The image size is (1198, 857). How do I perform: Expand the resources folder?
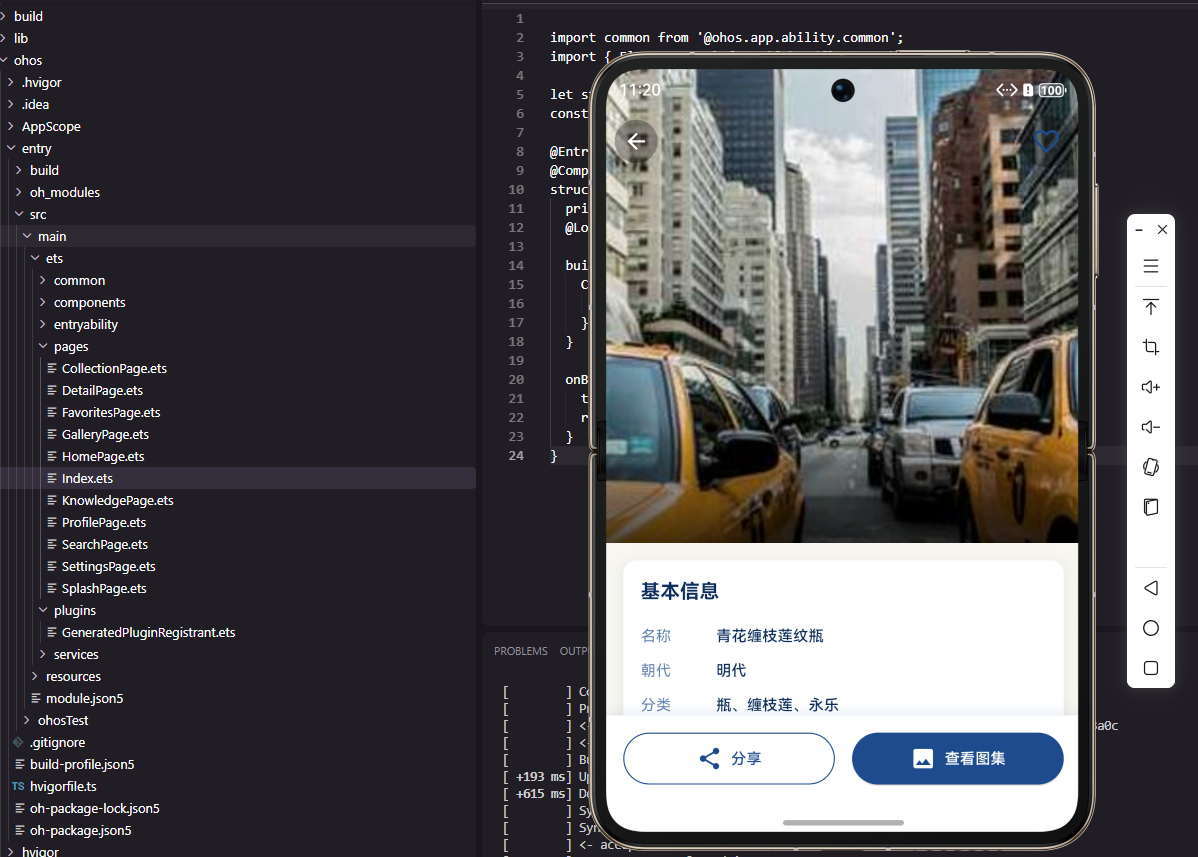point(73,678)
